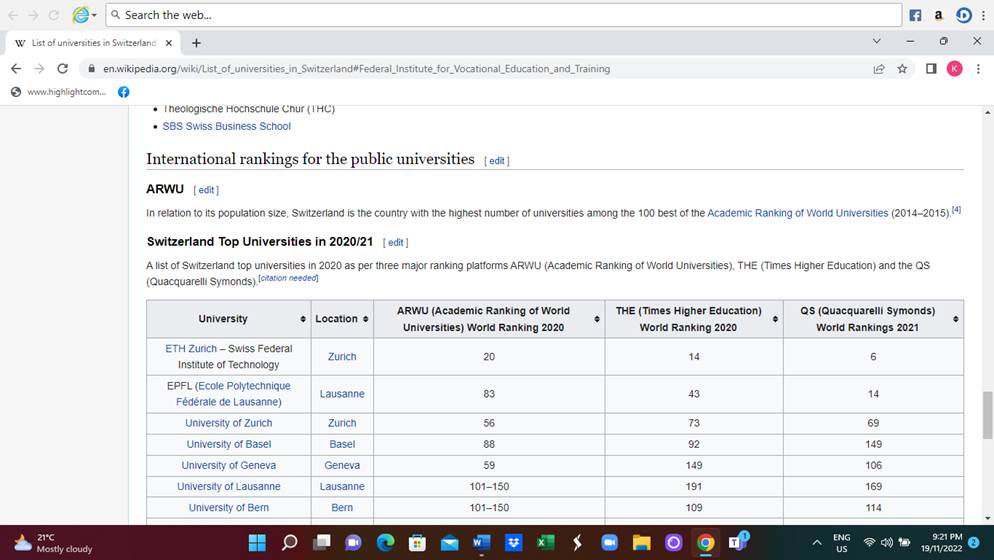Open Task View in taskbar
The height and width of the screenshot is (560, 994).
tap(321, 543)
